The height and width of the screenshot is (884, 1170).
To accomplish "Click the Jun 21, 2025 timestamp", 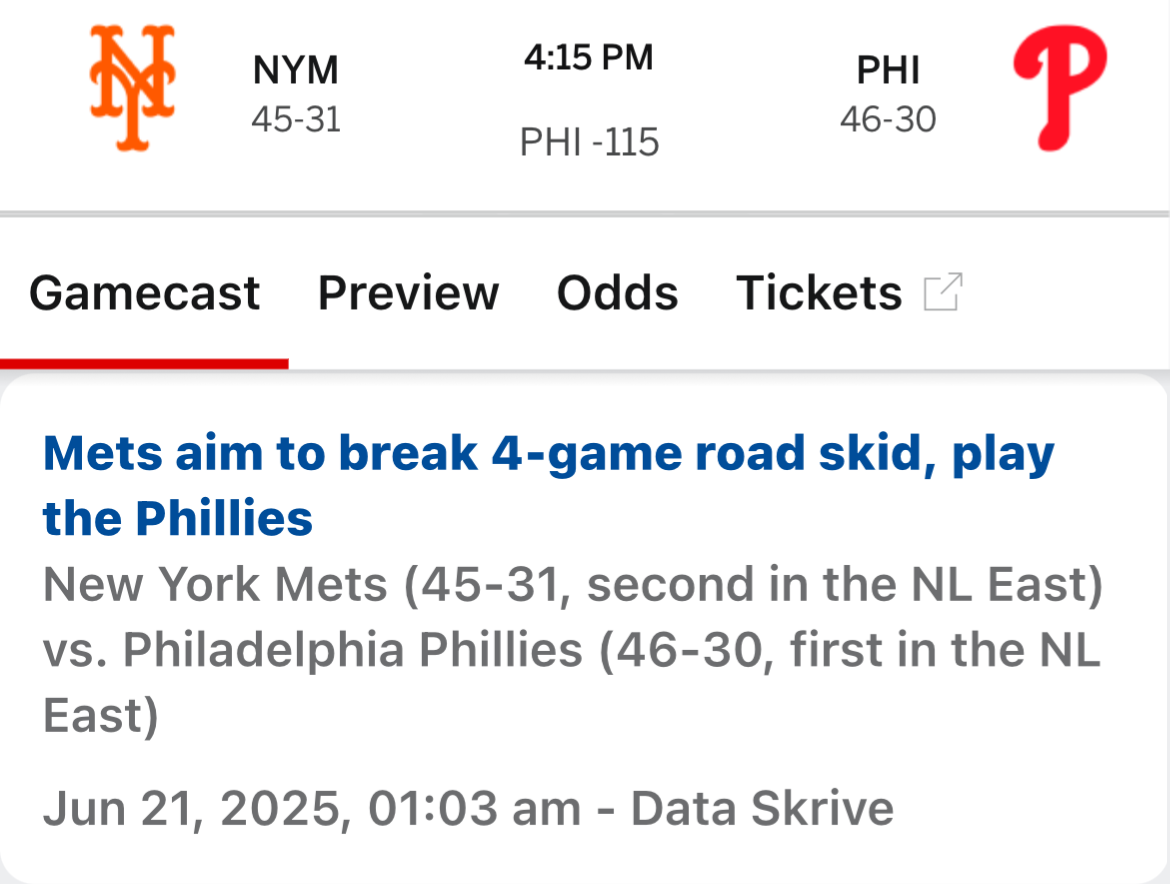I will (310, 808).
